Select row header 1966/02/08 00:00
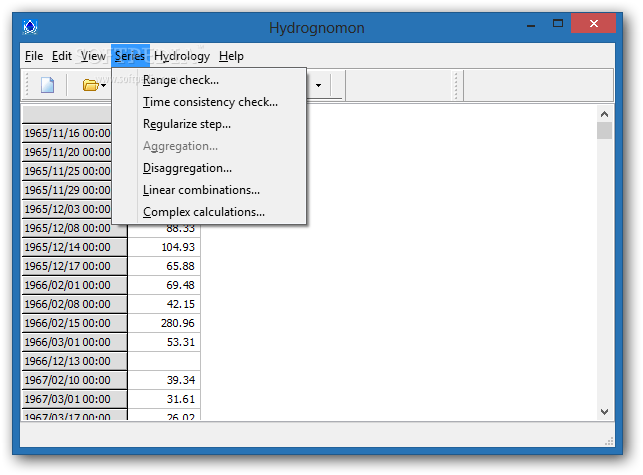This screenshot has height=475, width=643. coord(75,304)
